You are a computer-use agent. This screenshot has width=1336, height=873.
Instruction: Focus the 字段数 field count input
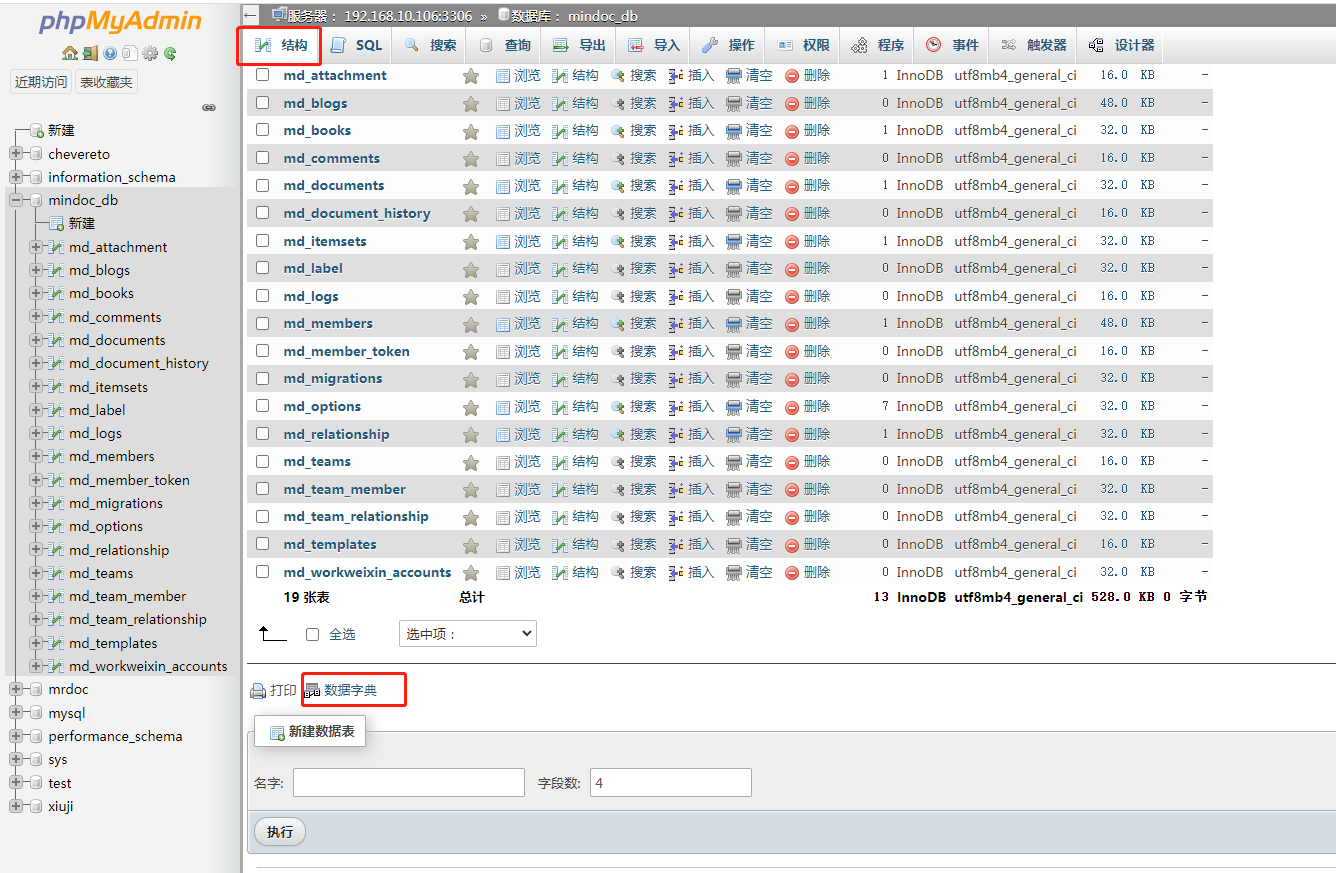point(671,783)
